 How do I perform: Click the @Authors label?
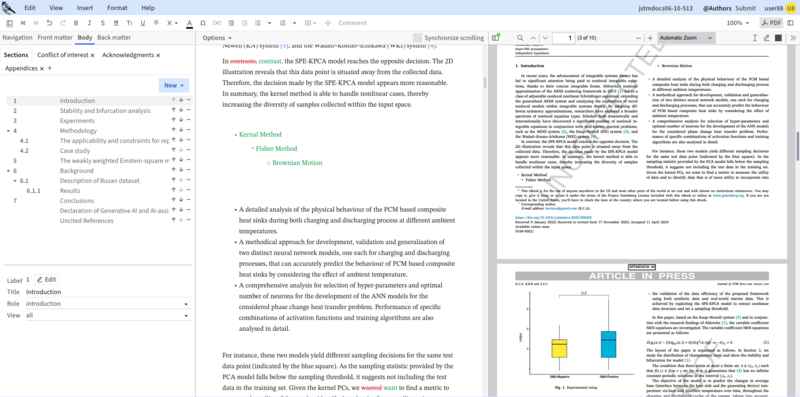[x=717, y=8]
